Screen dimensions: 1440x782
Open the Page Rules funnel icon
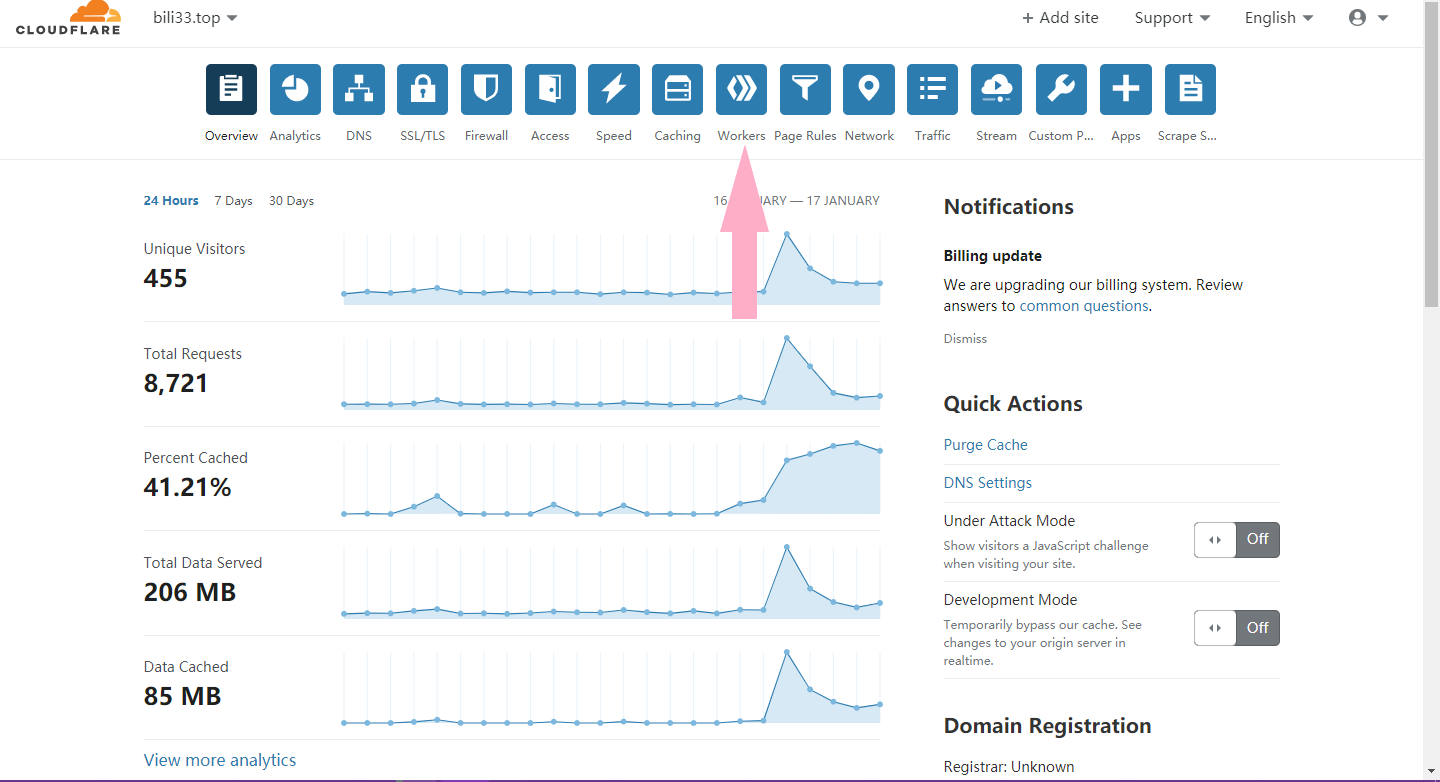805,90
